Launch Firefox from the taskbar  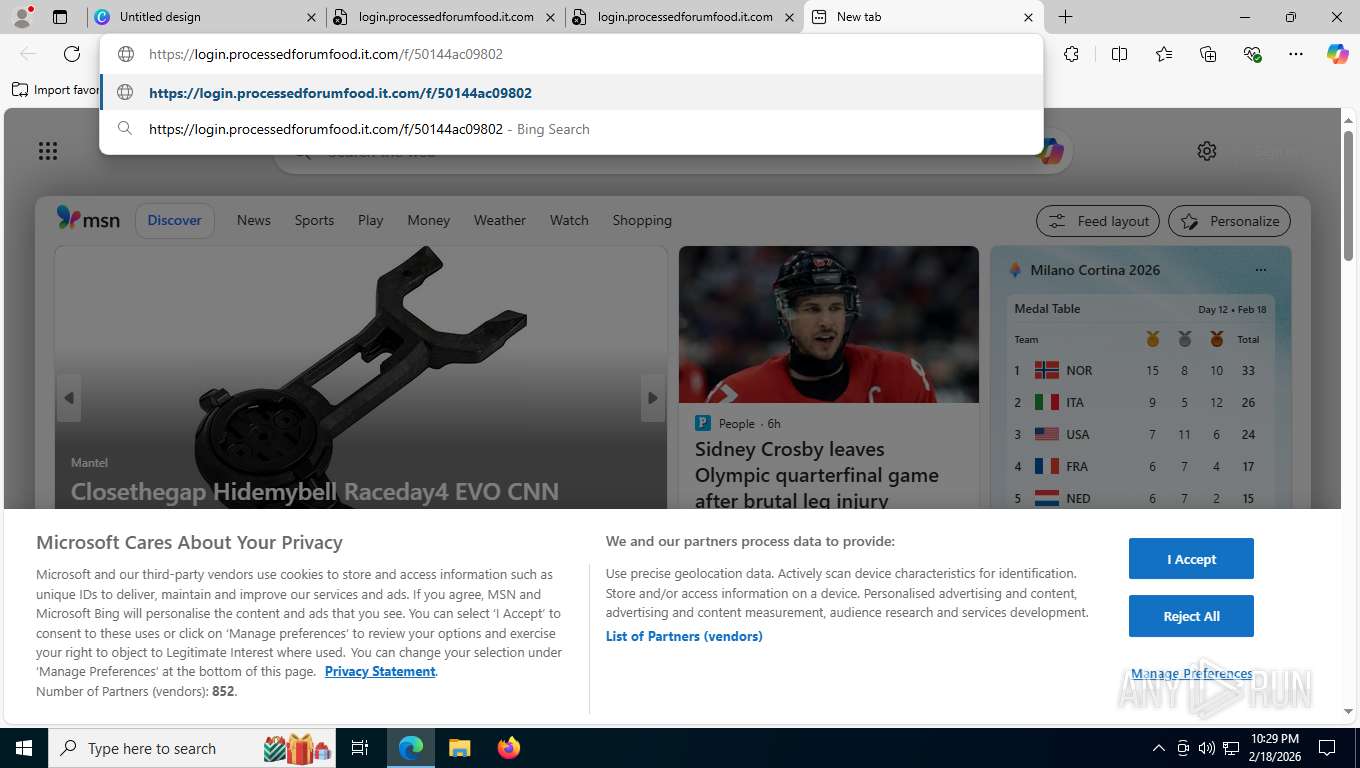click(509, 748)
